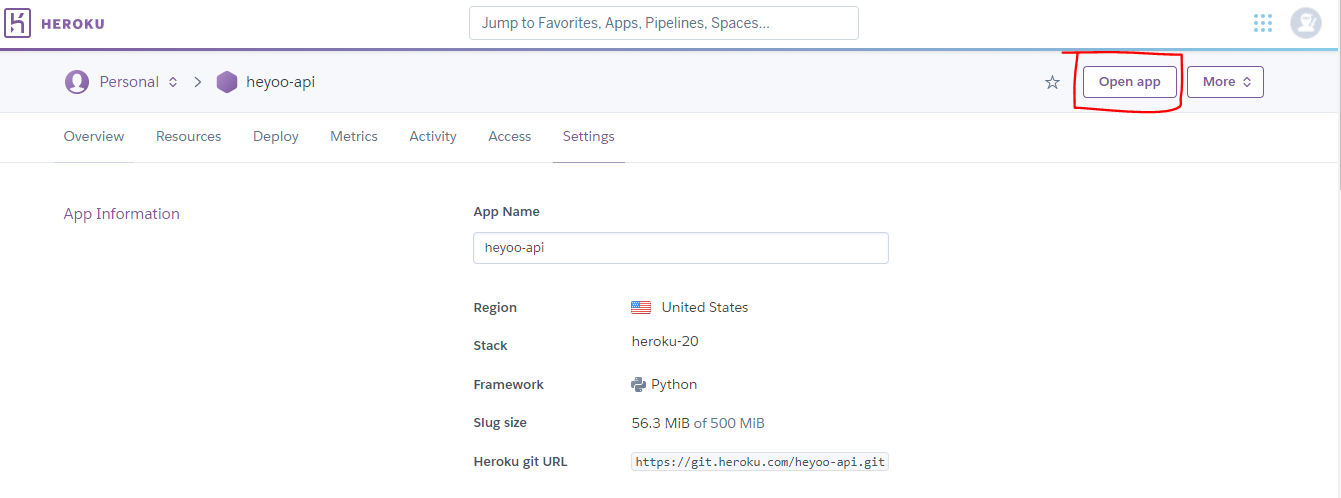Favorite the app with the star icon

pos(1052,82)
